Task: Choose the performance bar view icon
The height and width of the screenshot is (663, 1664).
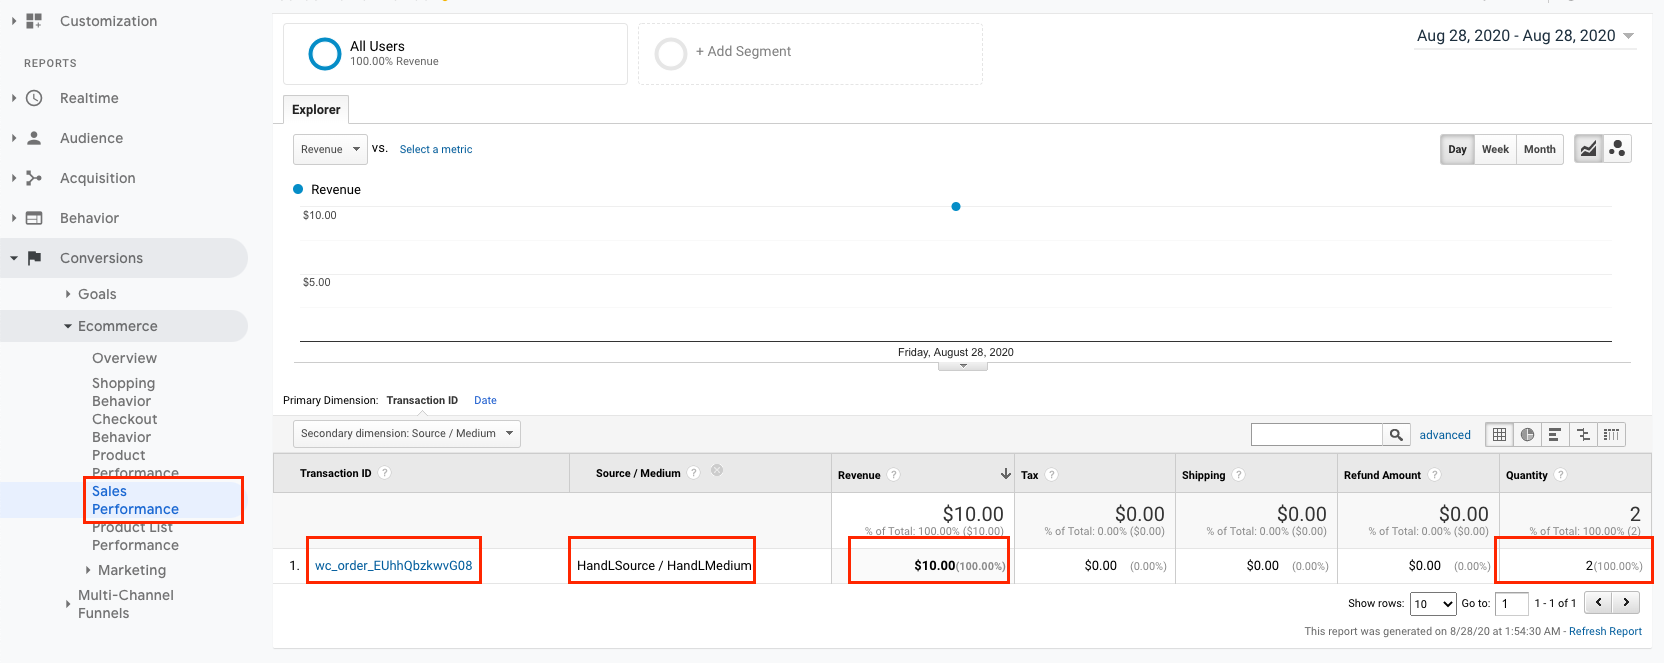Action: 1555,434
